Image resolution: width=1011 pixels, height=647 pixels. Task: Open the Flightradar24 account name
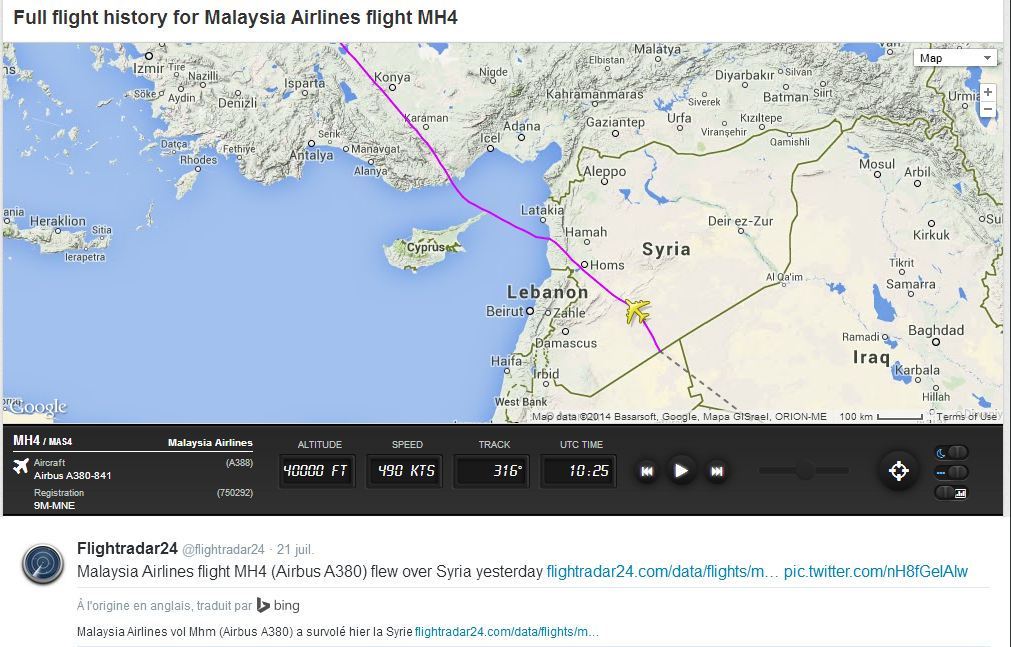[x=127, y=548]
